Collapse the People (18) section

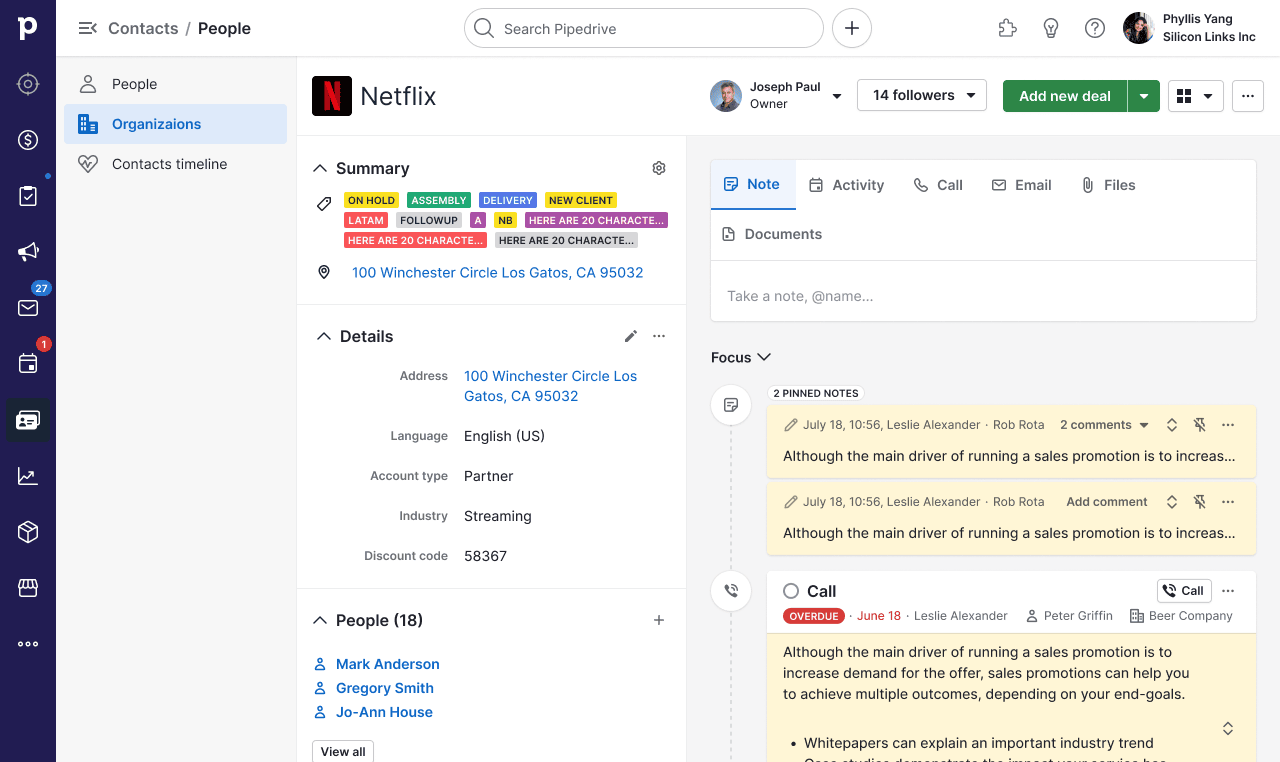(x=320, y=620)
